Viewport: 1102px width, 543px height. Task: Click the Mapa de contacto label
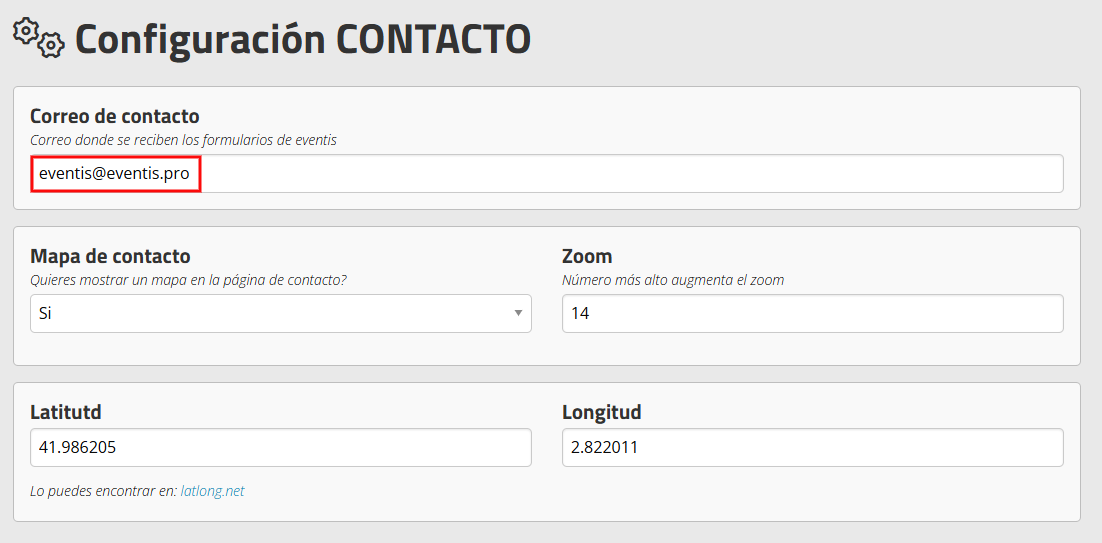[x=110, y=256]
